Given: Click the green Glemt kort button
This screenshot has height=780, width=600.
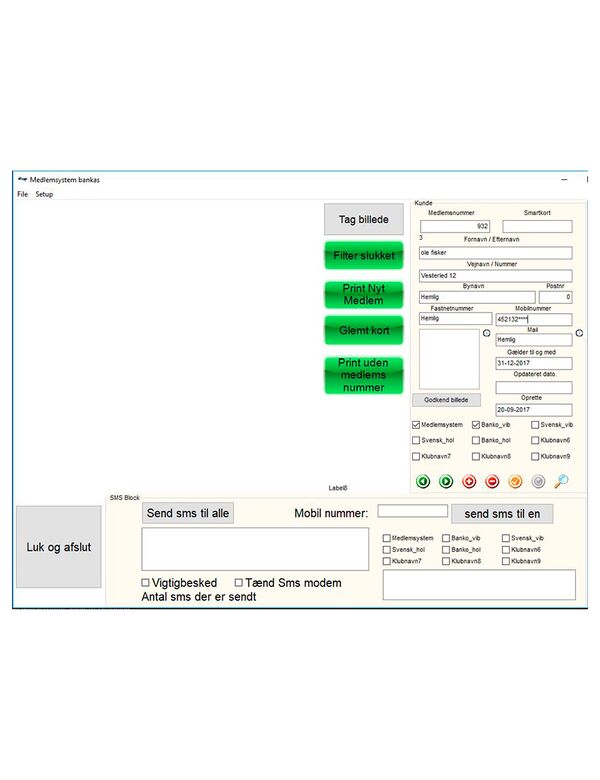Looking at the screenshot, I should [363, 329].
